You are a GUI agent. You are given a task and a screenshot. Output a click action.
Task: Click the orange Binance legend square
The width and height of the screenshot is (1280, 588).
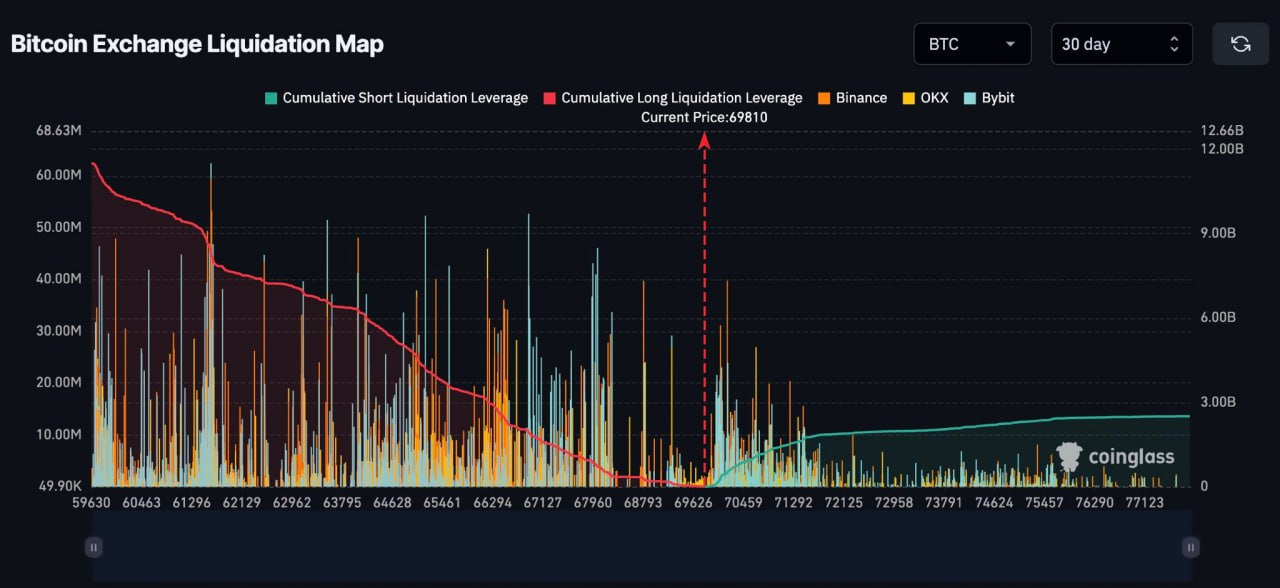coord(824,98)
